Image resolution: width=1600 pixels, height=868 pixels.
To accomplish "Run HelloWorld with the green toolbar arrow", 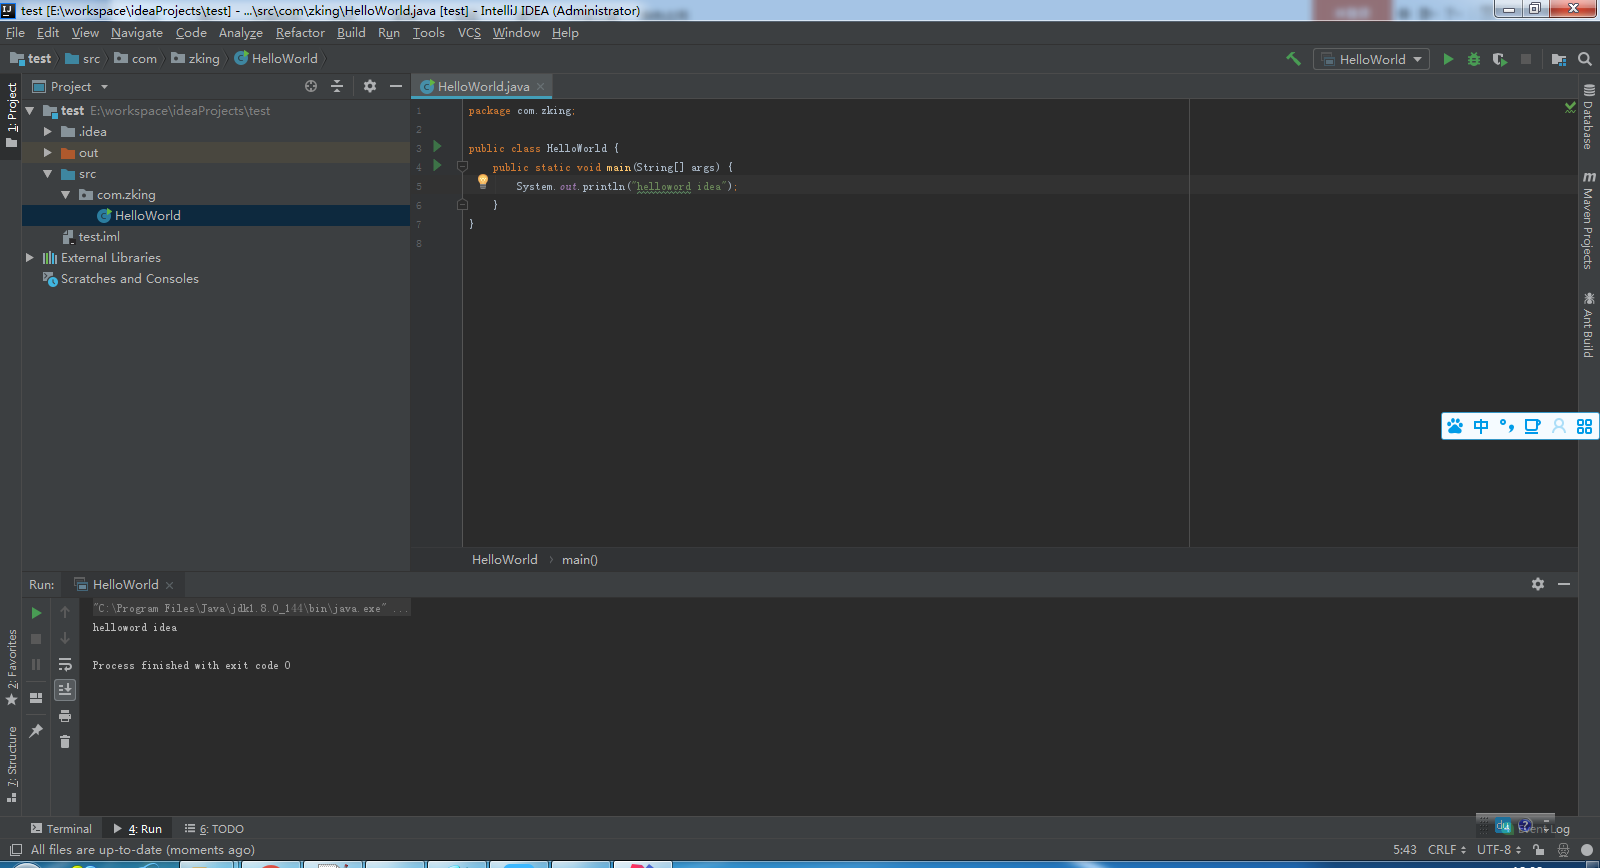I will click(1448, 59).
